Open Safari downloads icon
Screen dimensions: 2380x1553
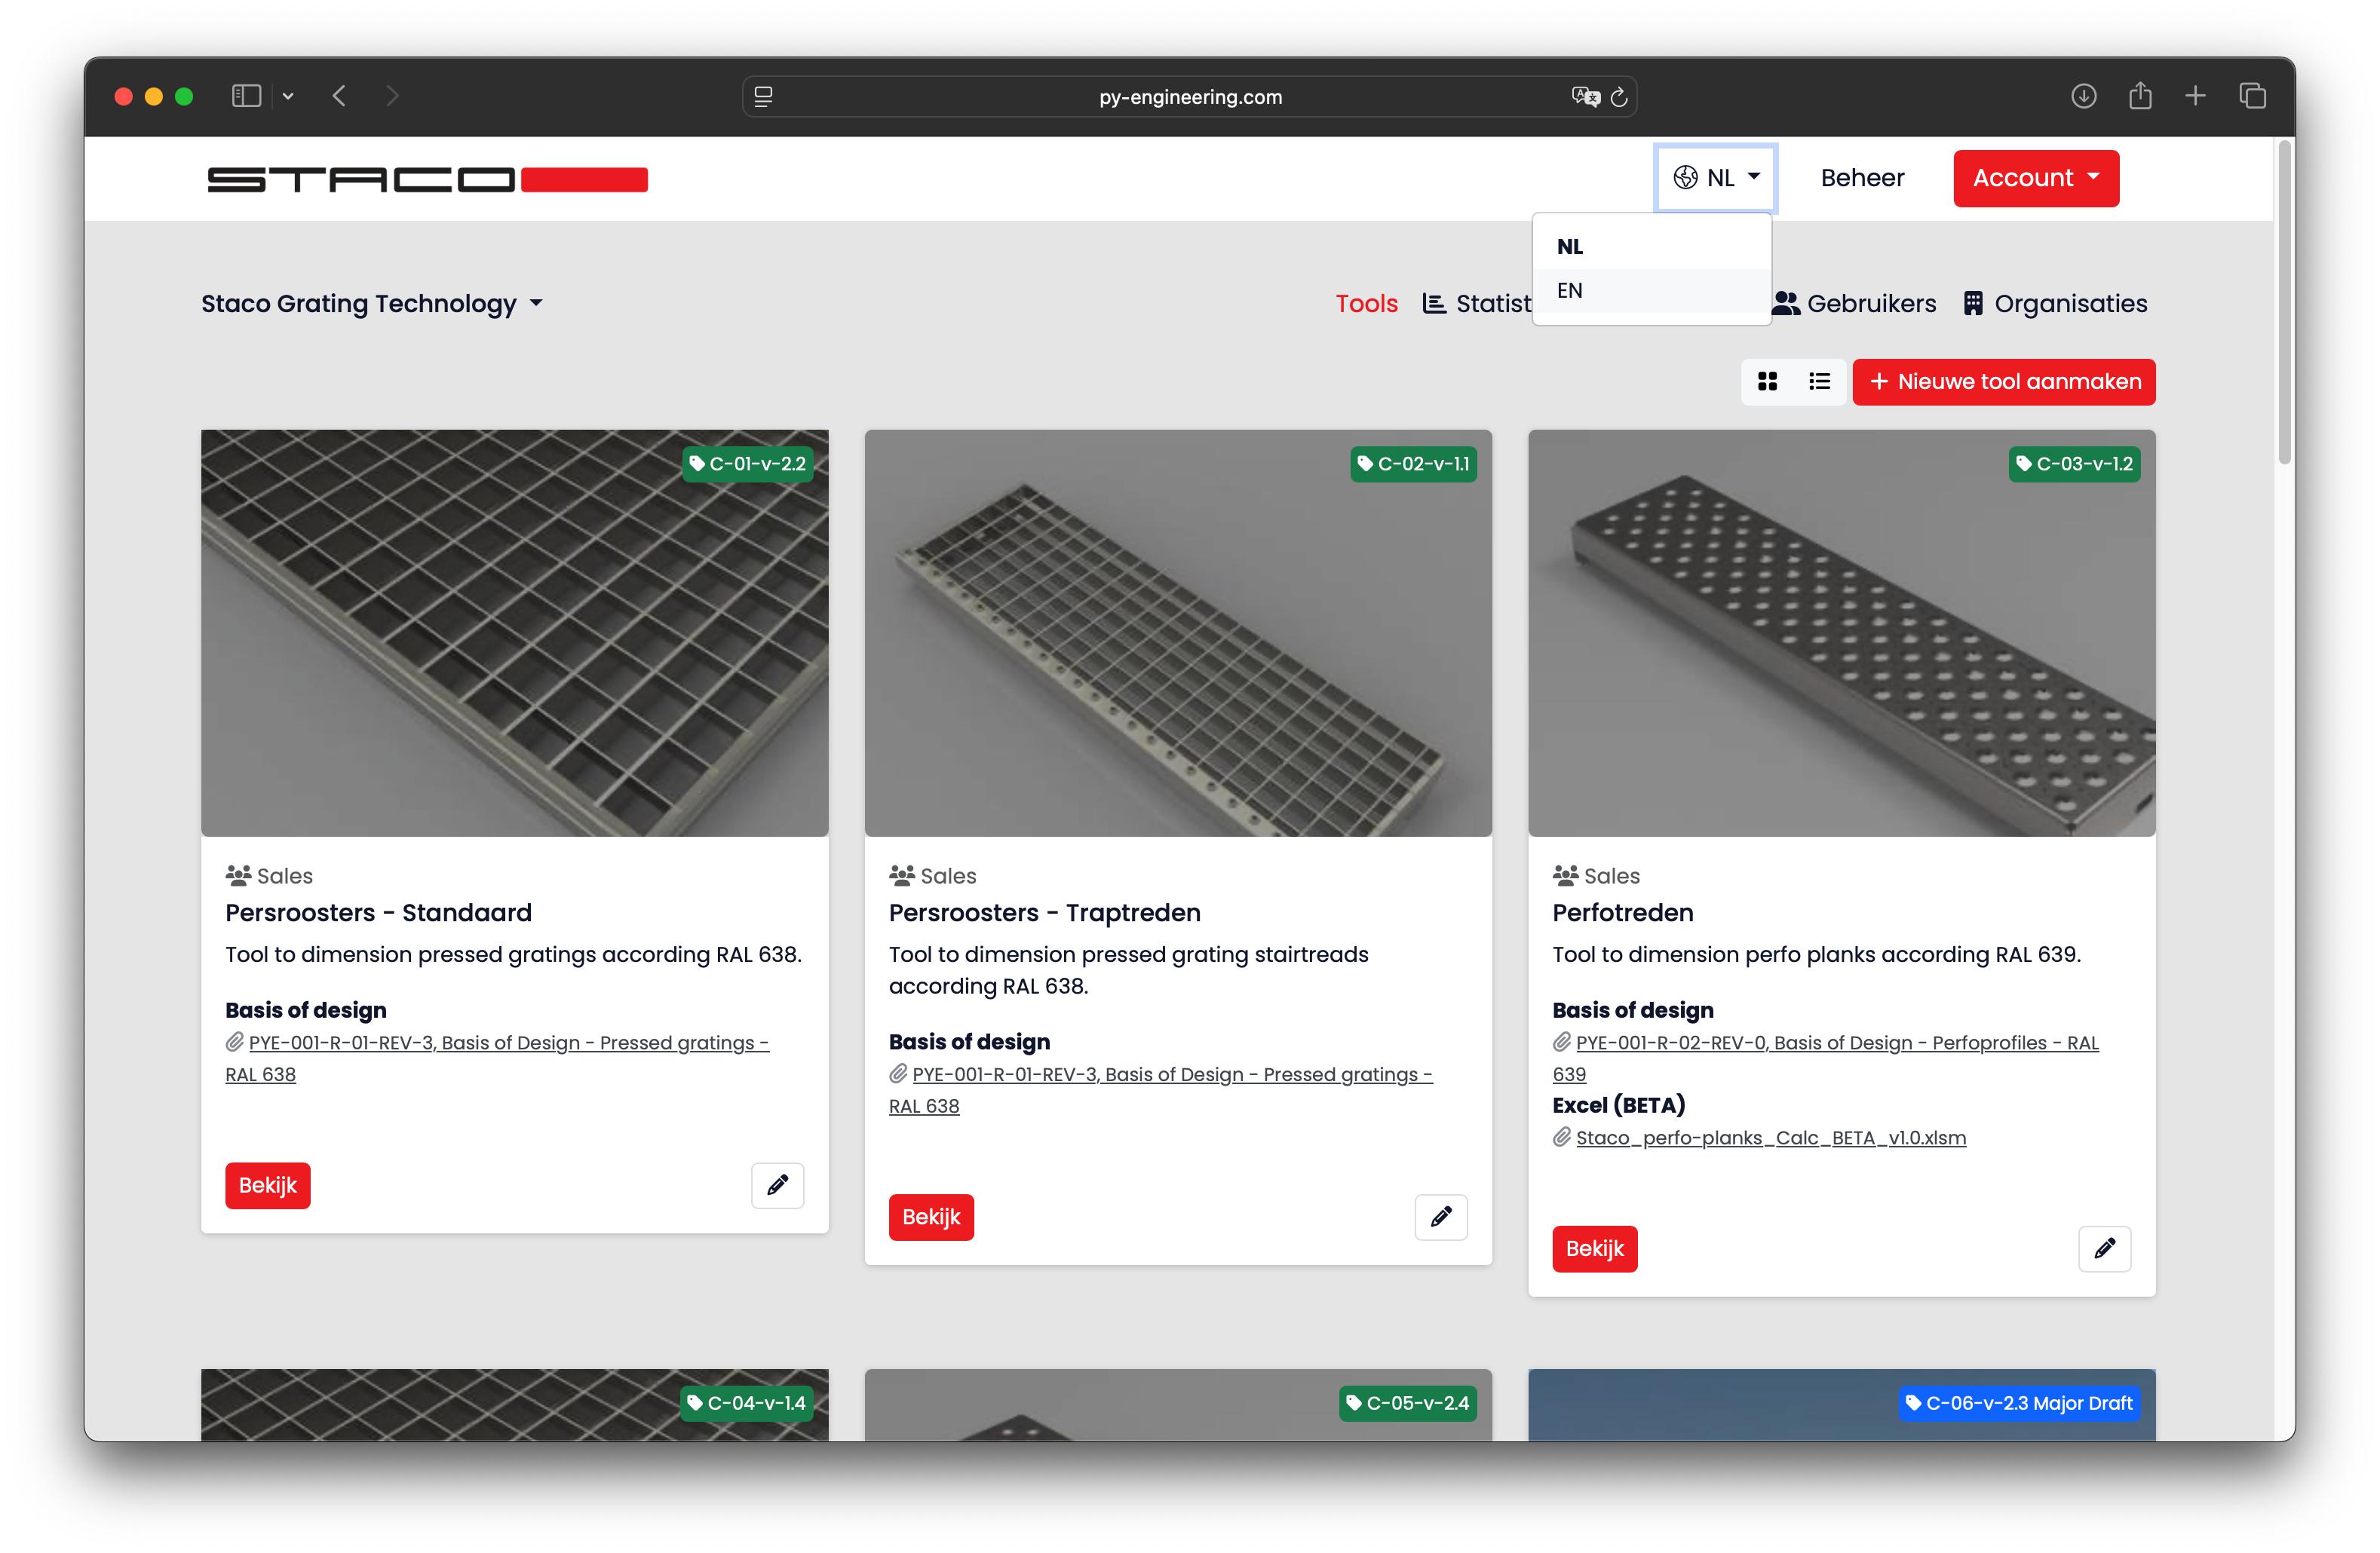pyautogui.click(x=2084, y=96)
